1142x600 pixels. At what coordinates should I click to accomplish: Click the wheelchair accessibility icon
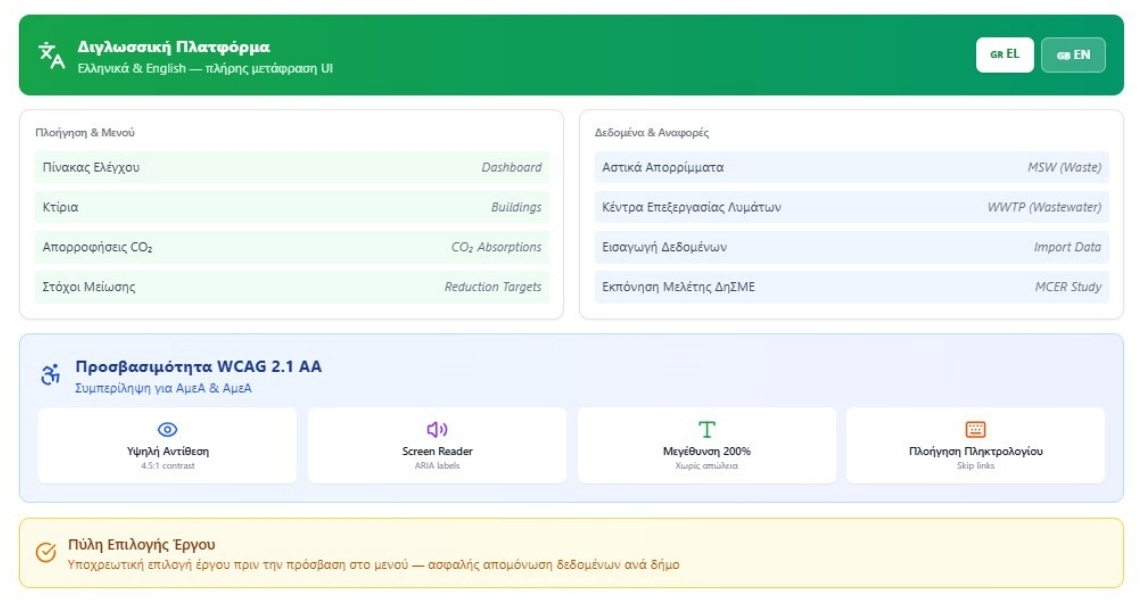tap(50, 374)
